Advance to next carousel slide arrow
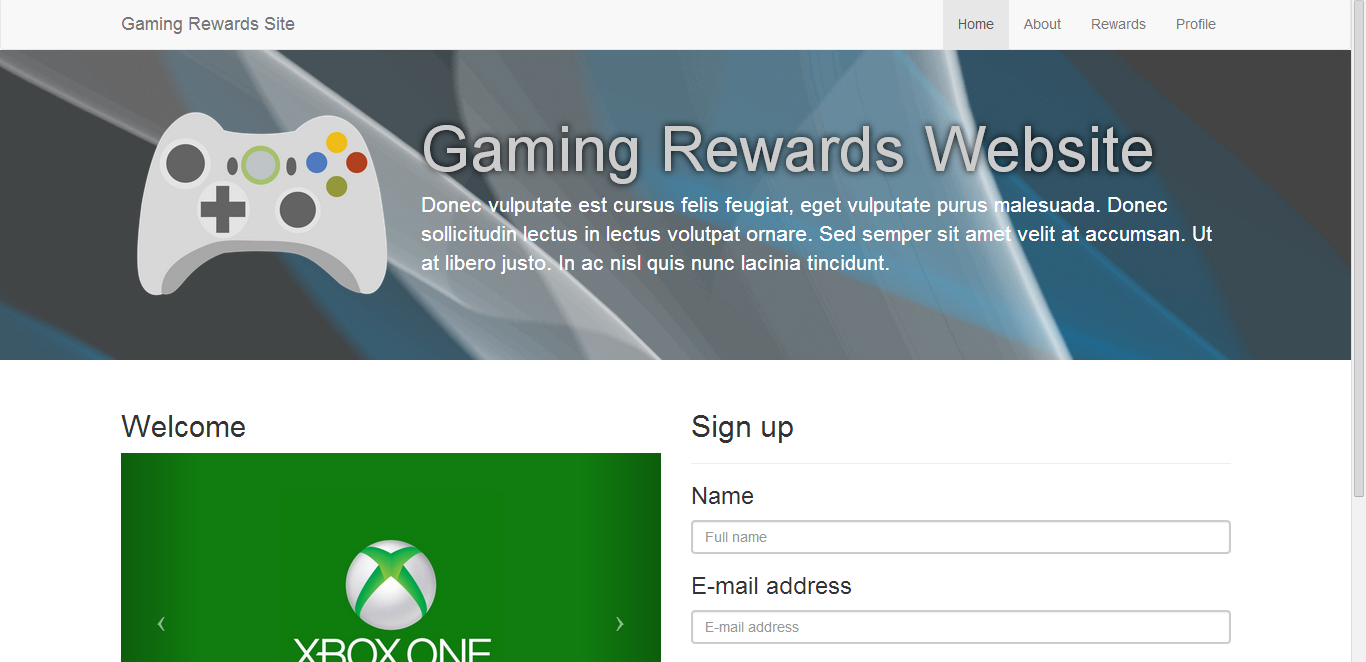1366x662 pixels. [620, 624]
